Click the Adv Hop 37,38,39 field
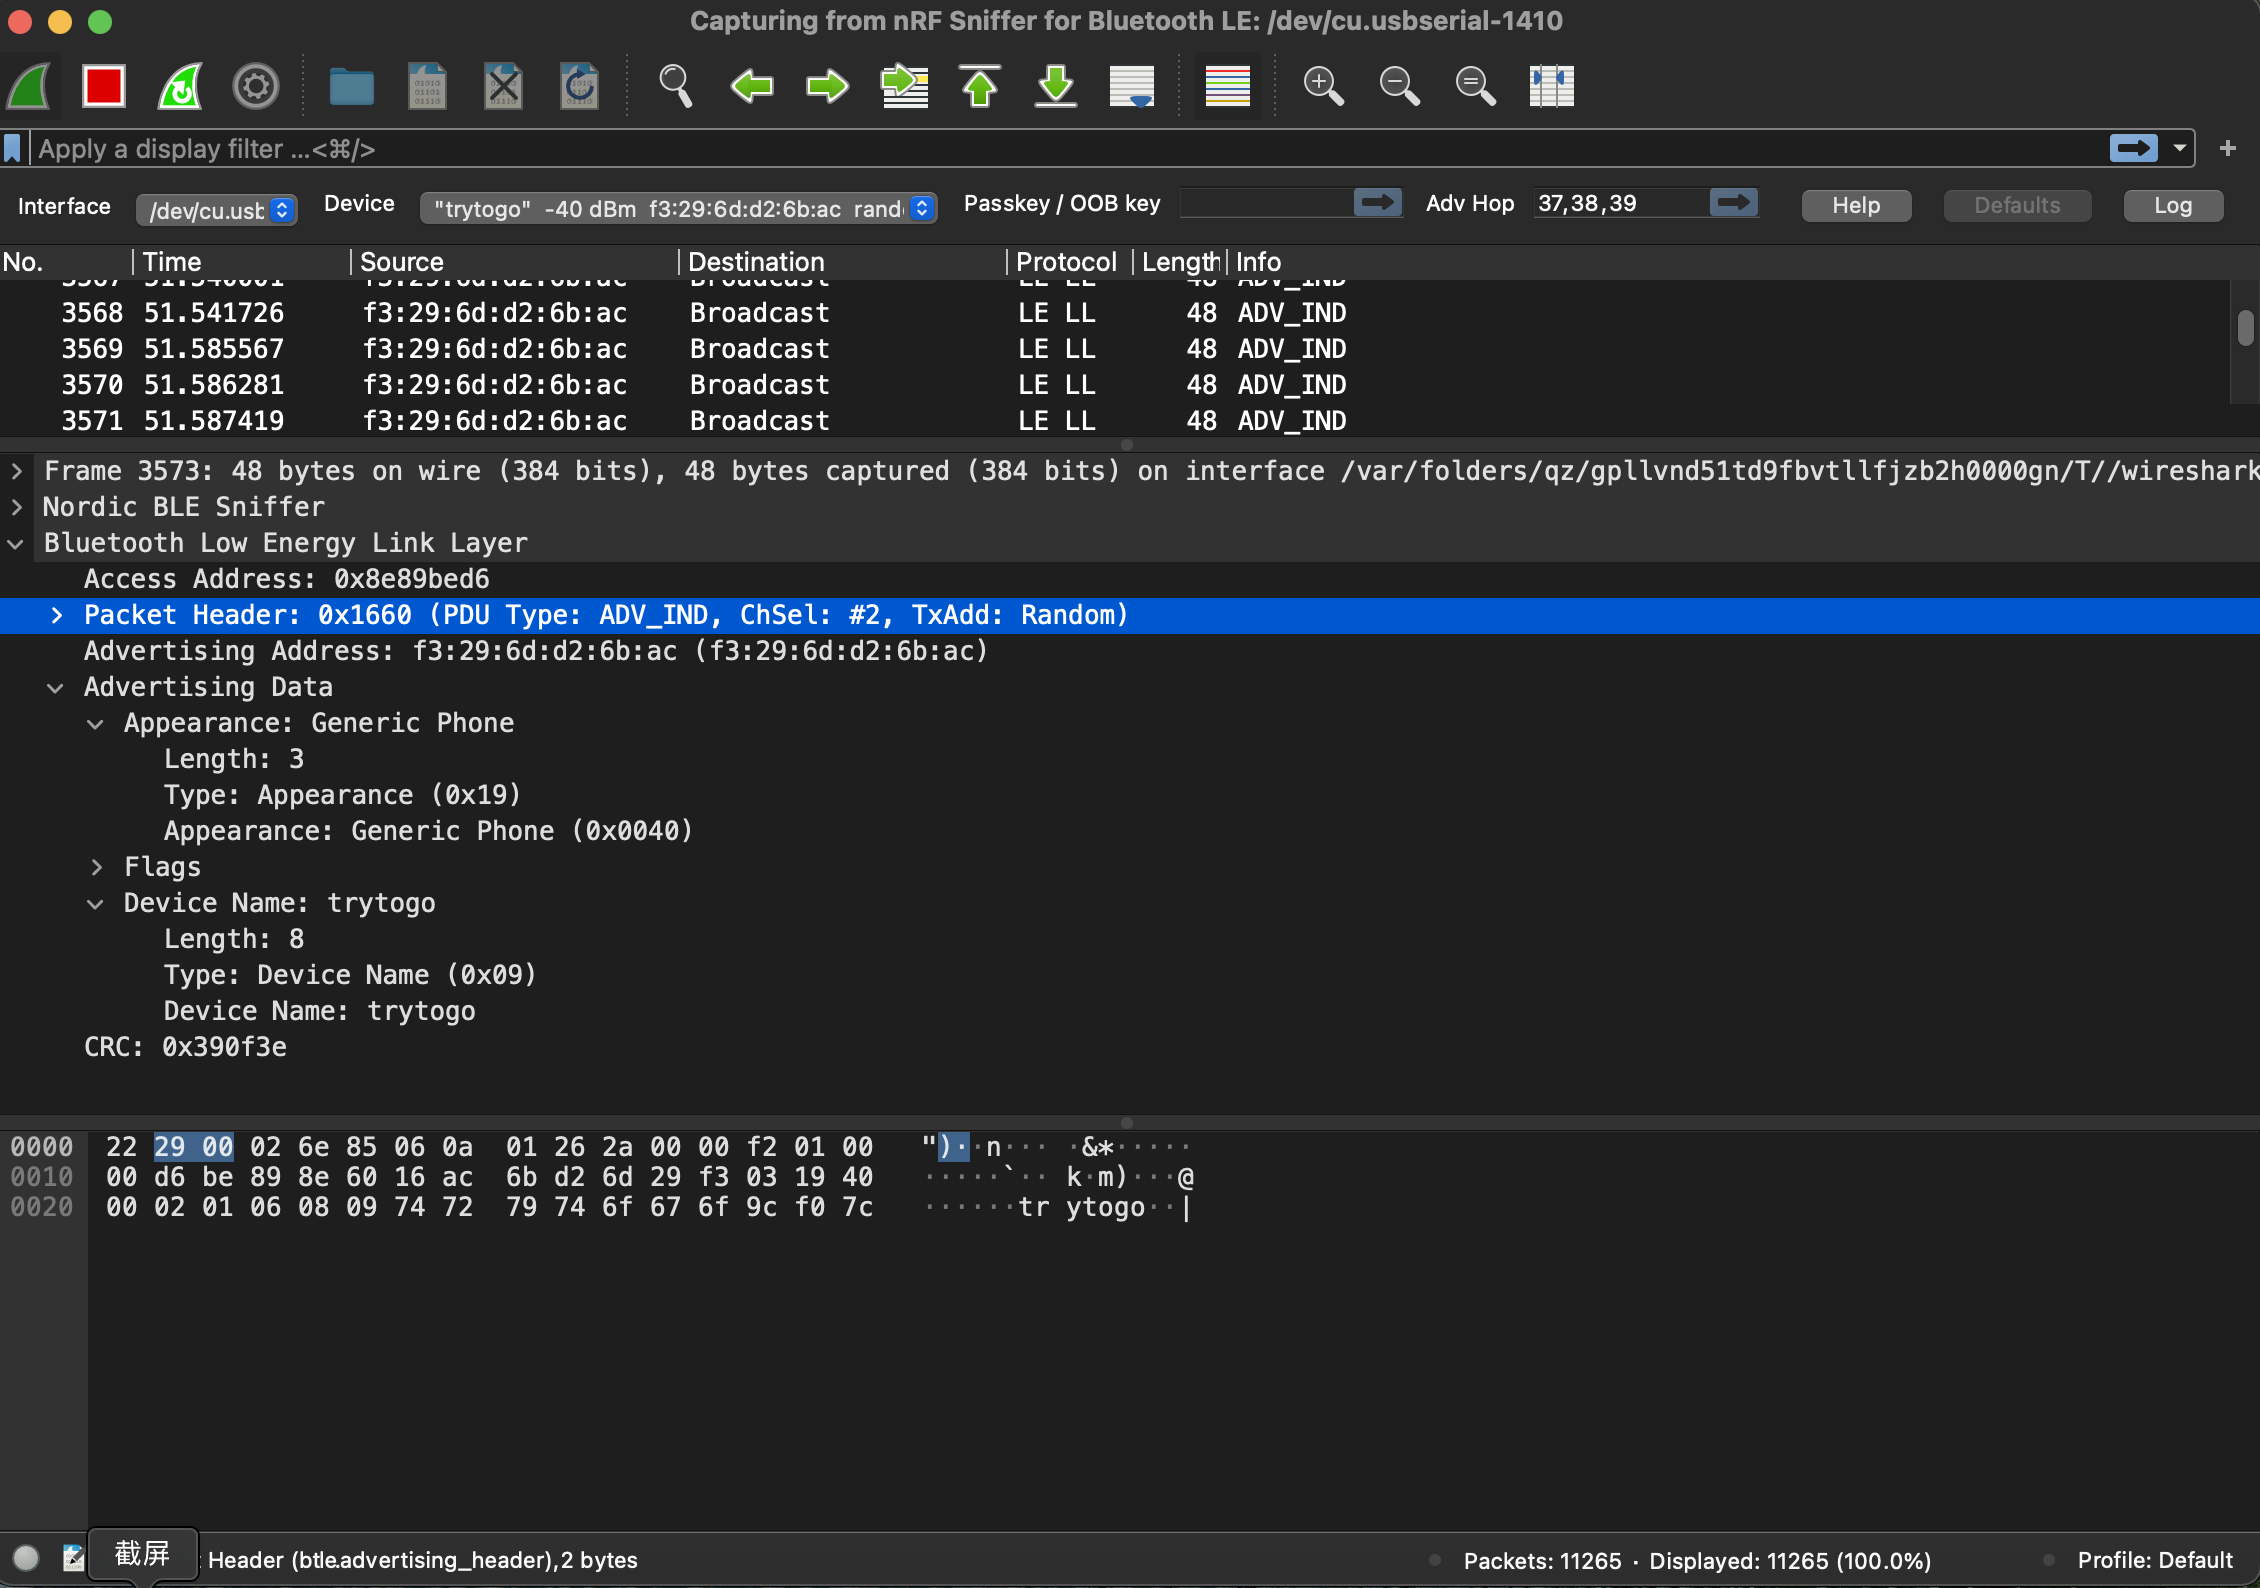The height and width of the screenshot is (1588, 2260). (x=1621, y=204)
